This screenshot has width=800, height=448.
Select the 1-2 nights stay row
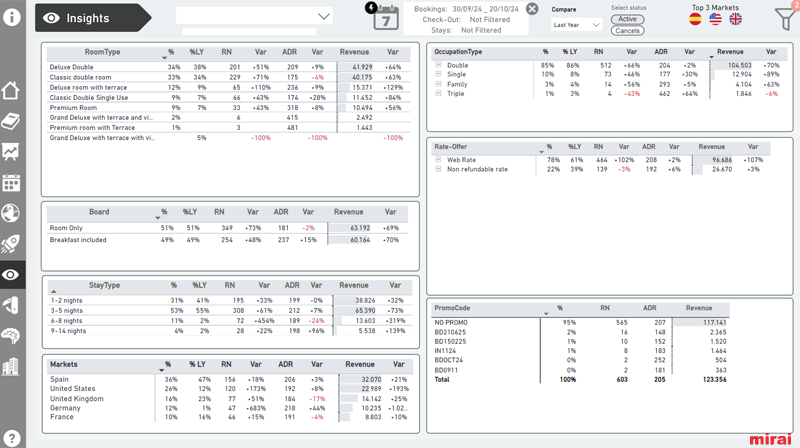(228, 301)
